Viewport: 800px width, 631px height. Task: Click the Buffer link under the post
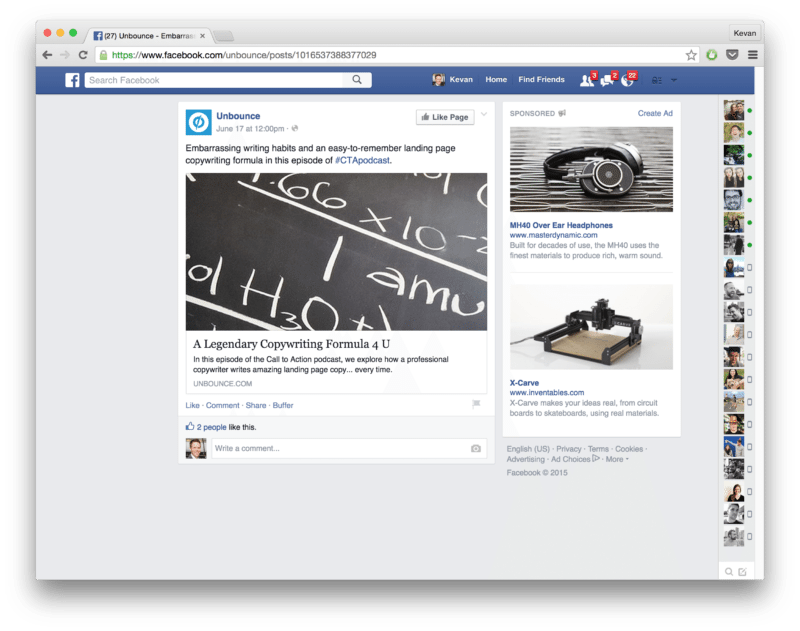pos(283,405)
